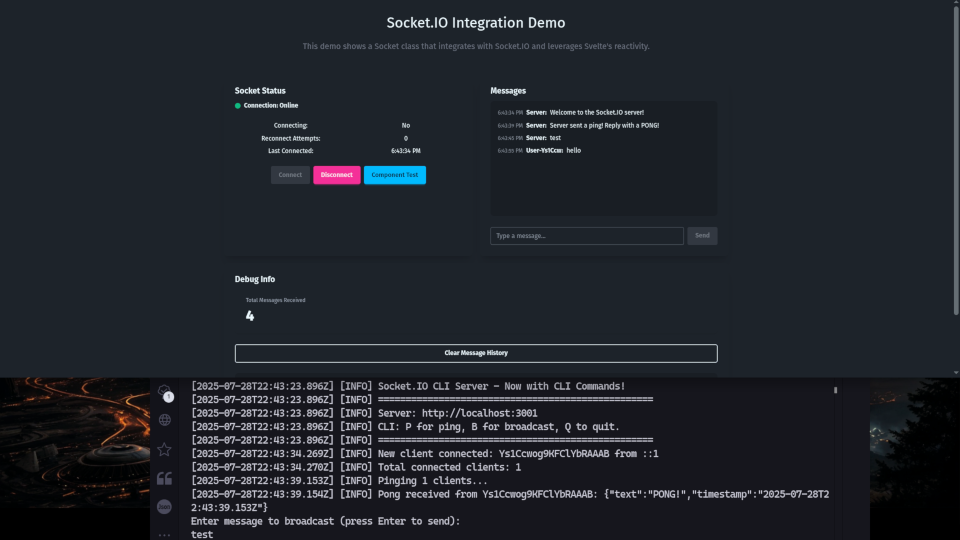
Task: Select the star icon in terminal sidebar
Action: [x=164, y=449]
